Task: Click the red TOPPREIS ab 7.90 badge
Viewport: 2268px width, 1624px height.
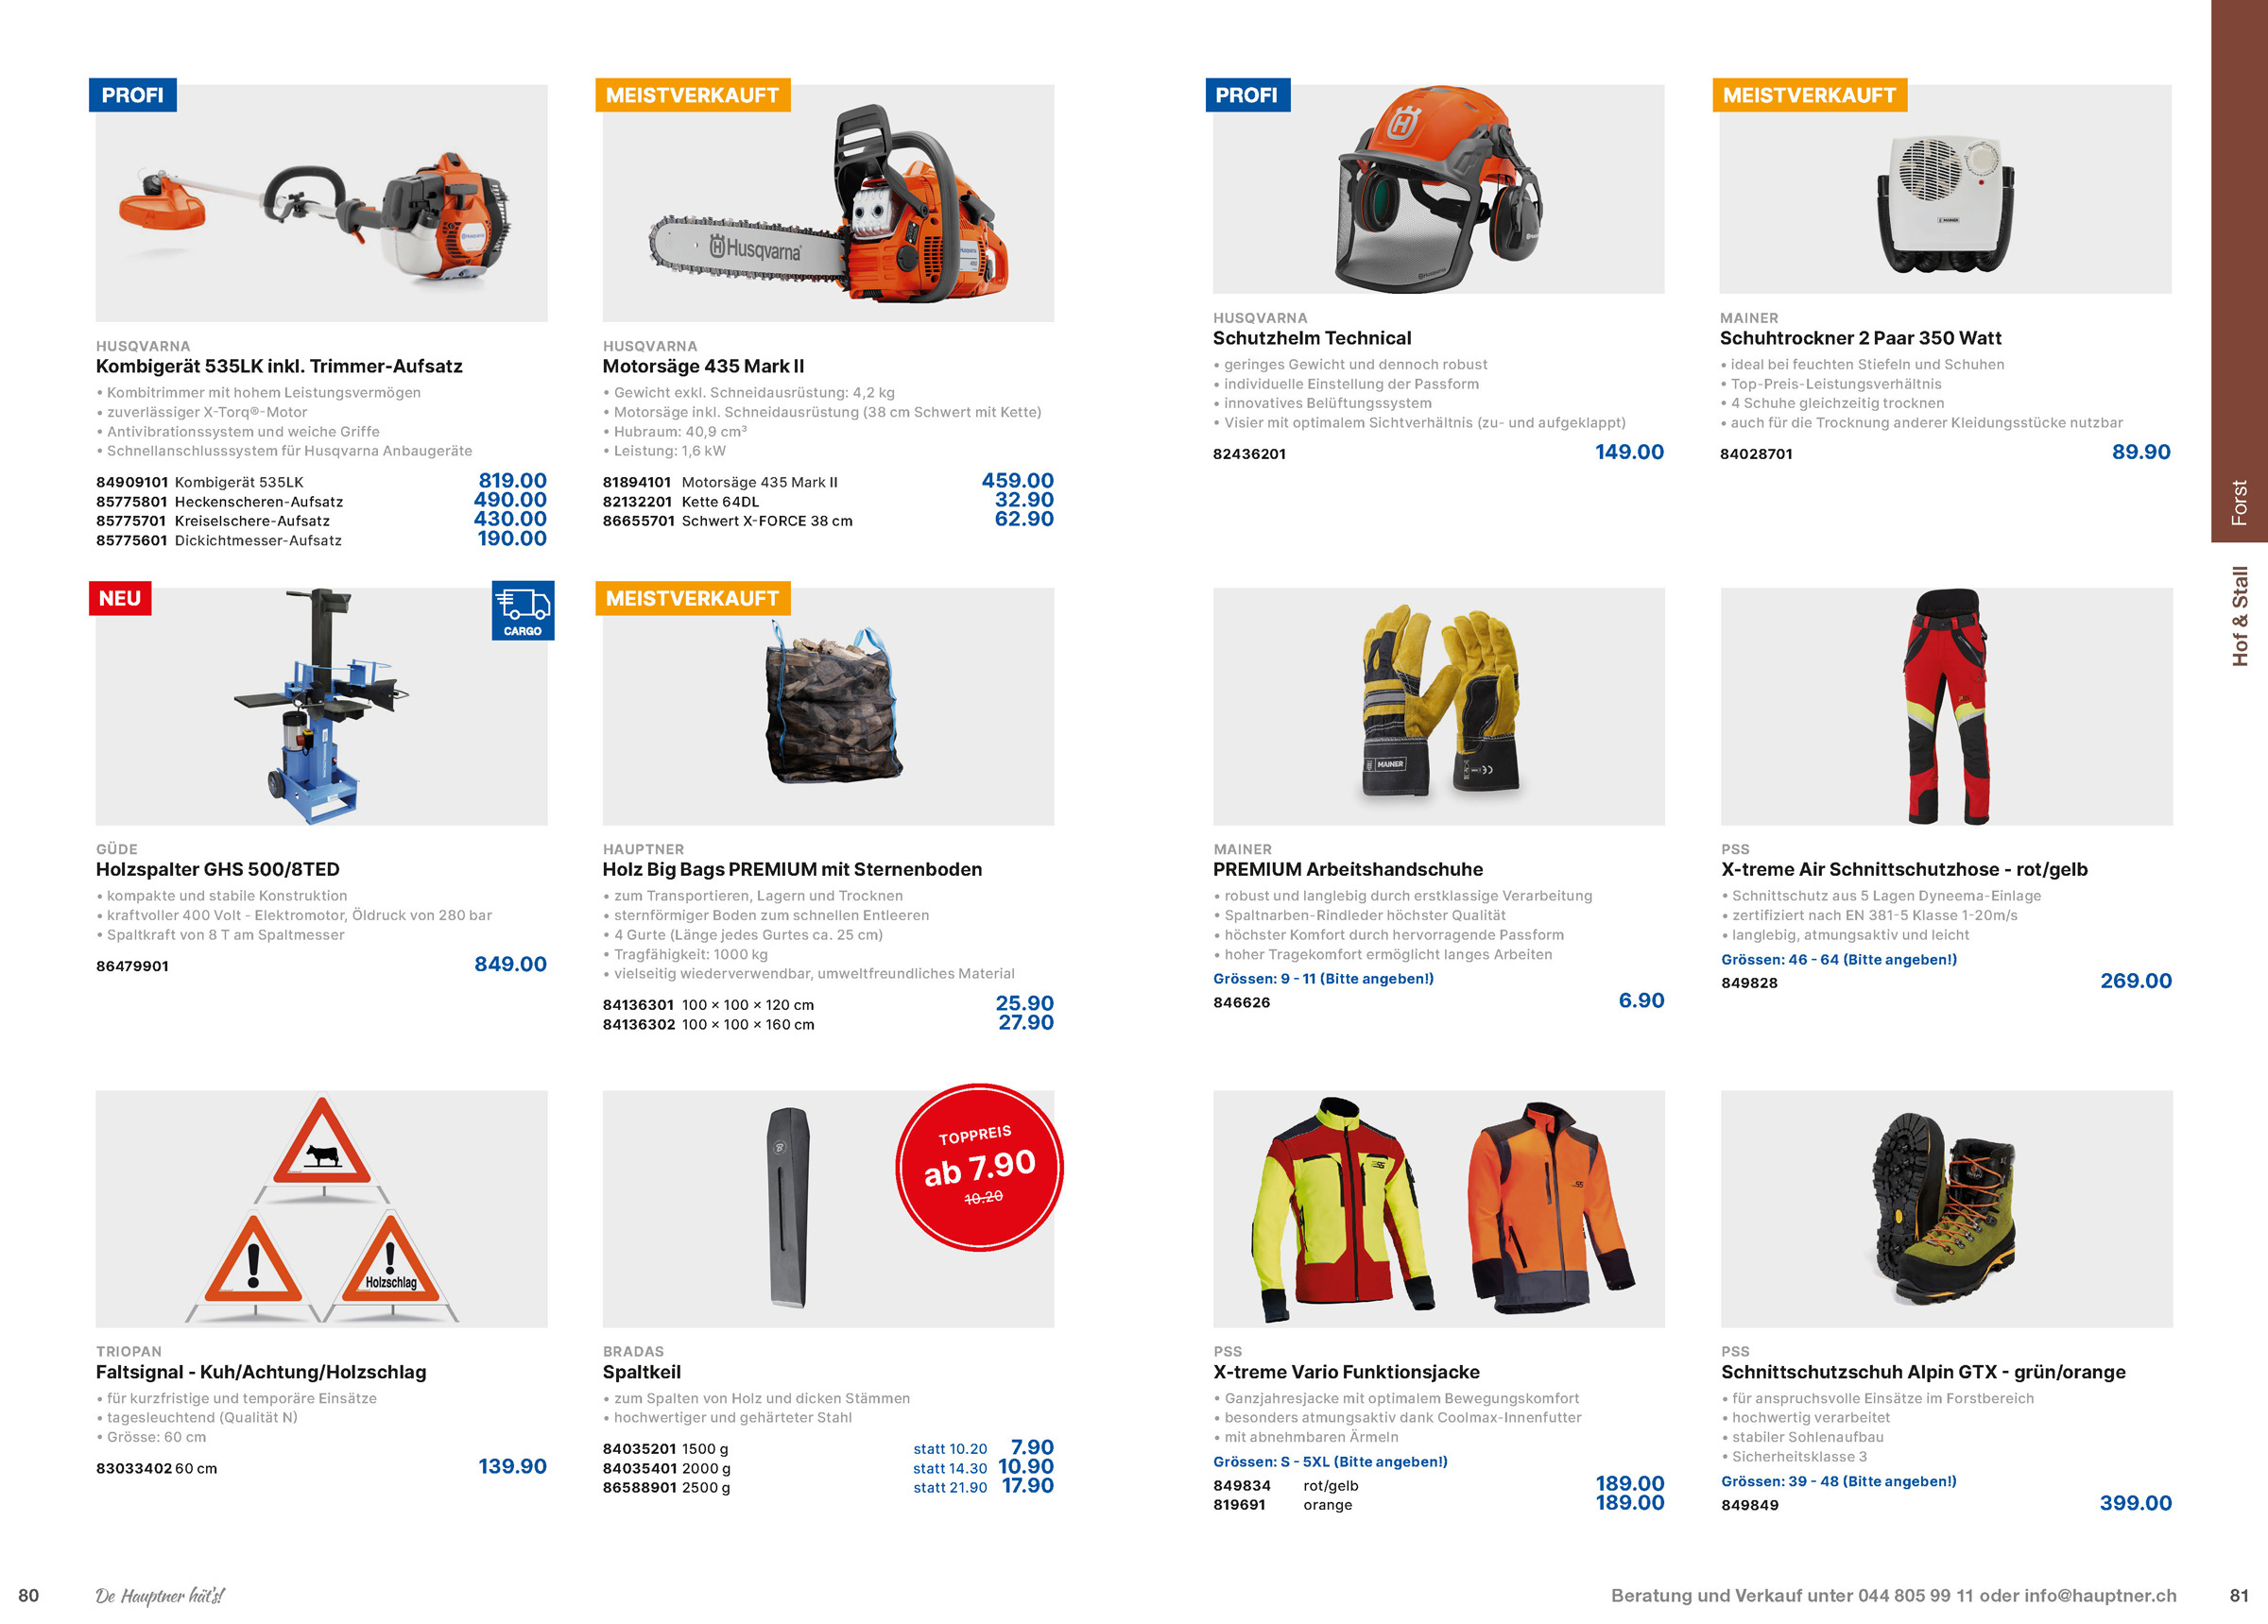Action: pos(979,1167)
